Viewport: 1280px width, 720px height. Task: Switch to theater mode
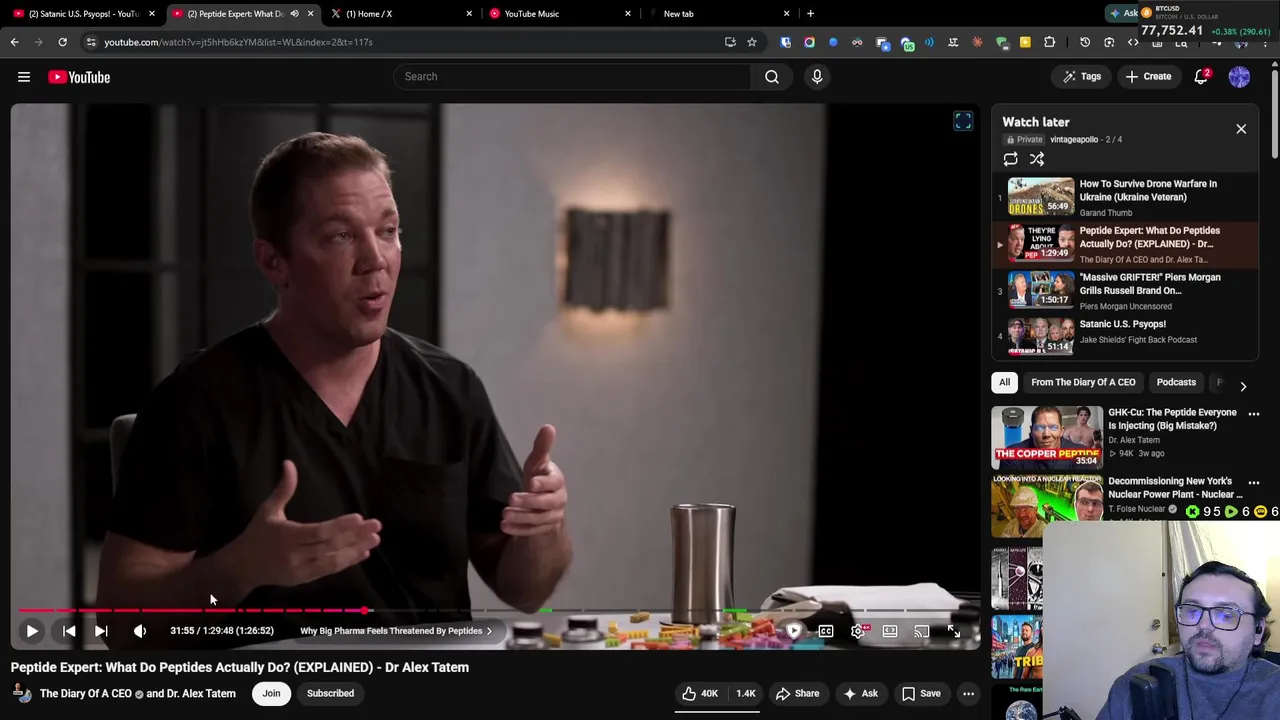890,631
